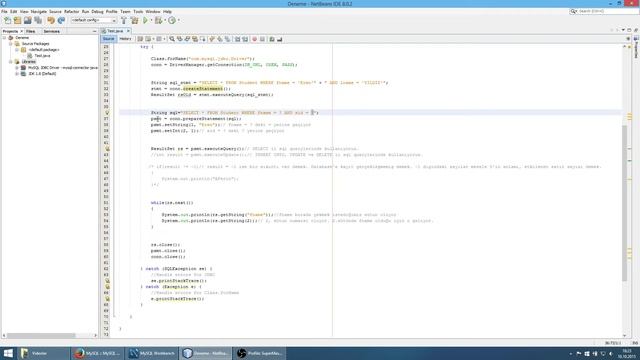
Task: Open the Refactor menu
Action: (x=71, y=11)
